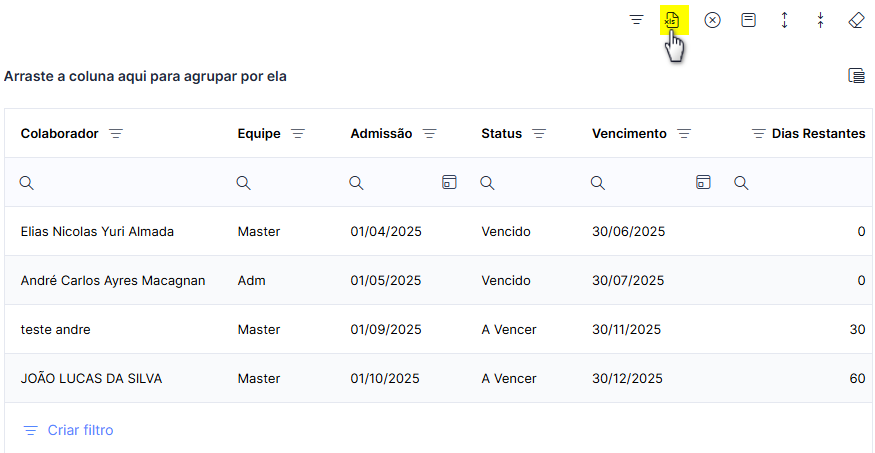Open the Equipe column header filter

[x=298, y=134]
